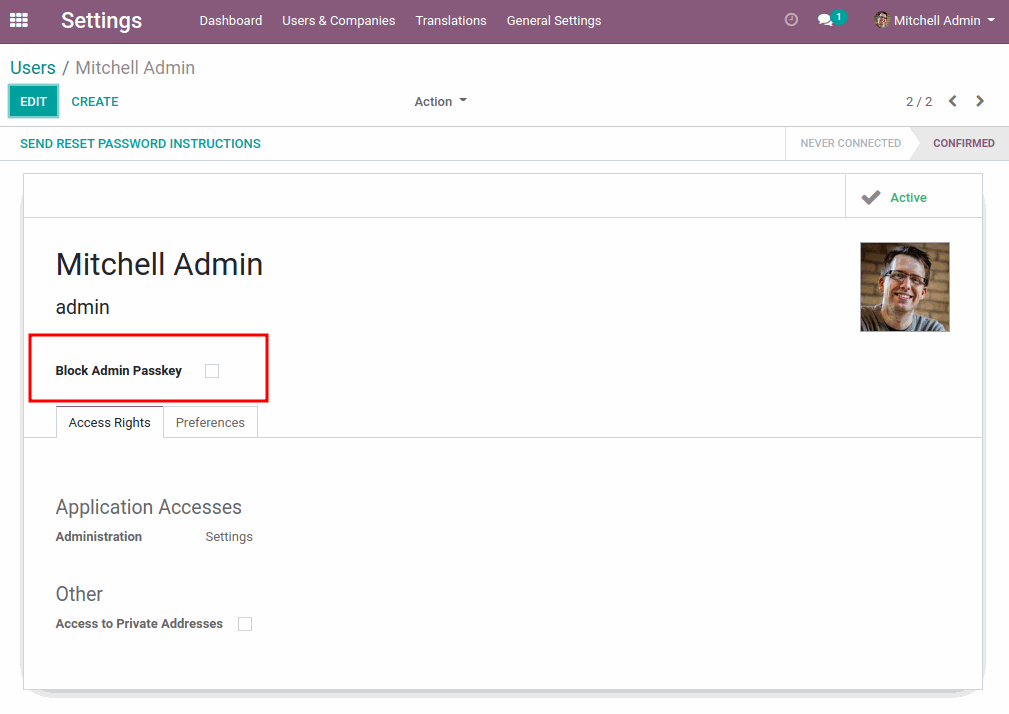
Task: Navigate to Users breadcrumb link
Action: [33, 68]
